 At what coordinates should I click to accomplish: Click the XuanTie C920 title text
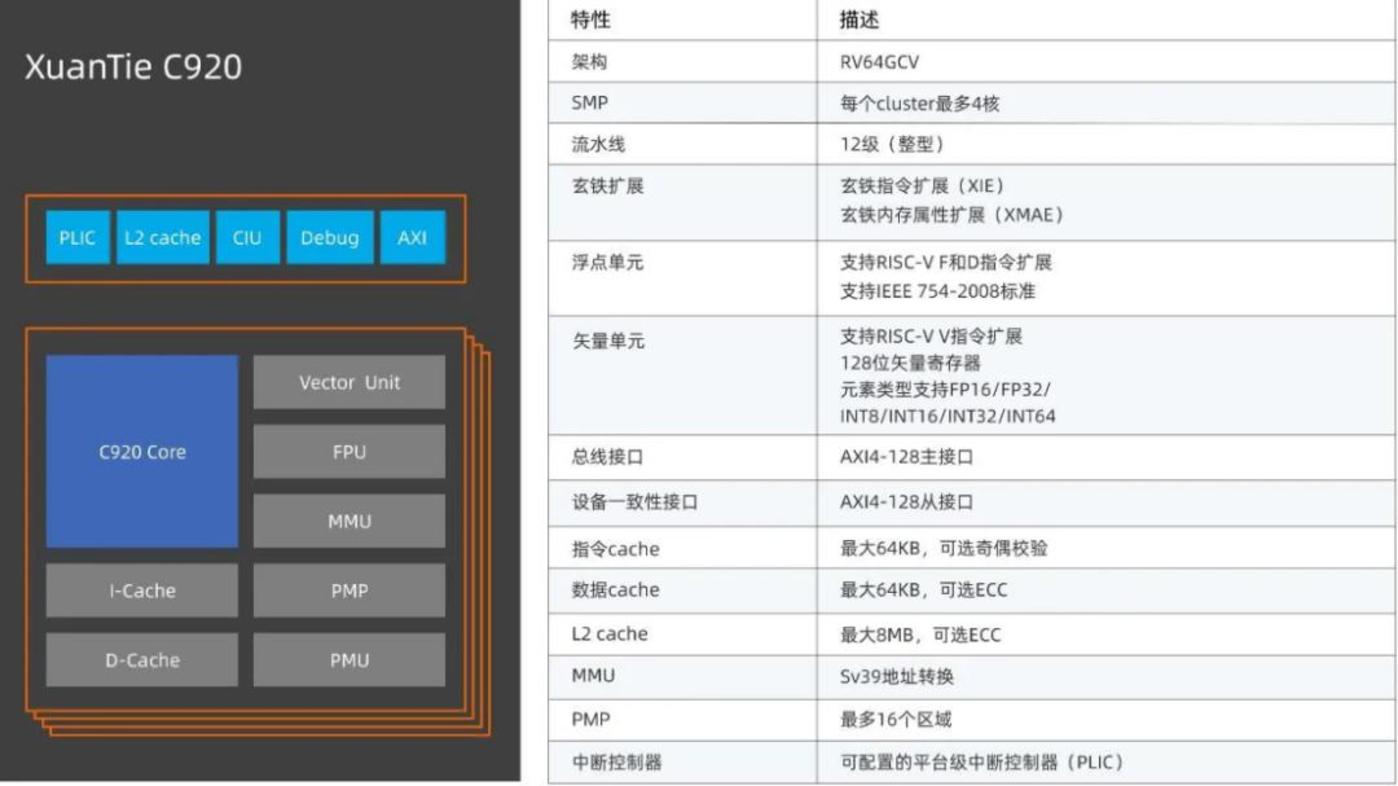pyautogui.click(x=133, y=68)
